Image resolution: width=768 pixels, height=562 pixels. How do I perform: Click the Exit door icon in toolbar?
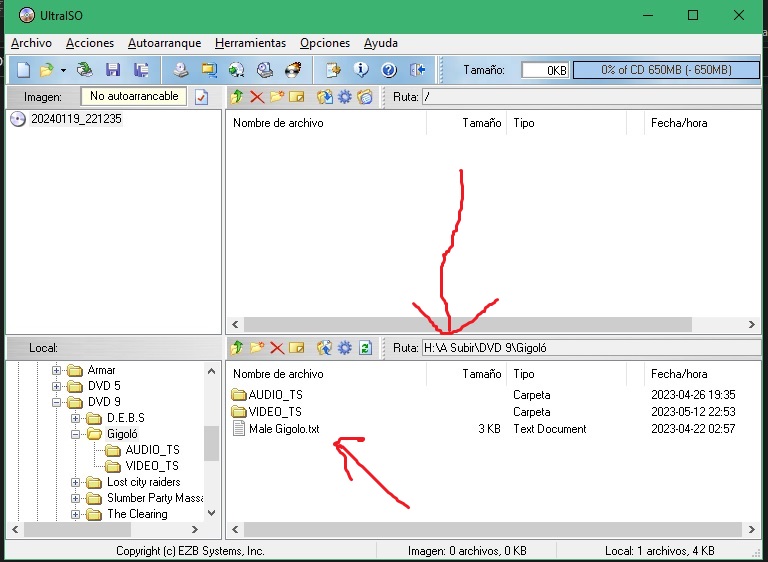(417, 70)
